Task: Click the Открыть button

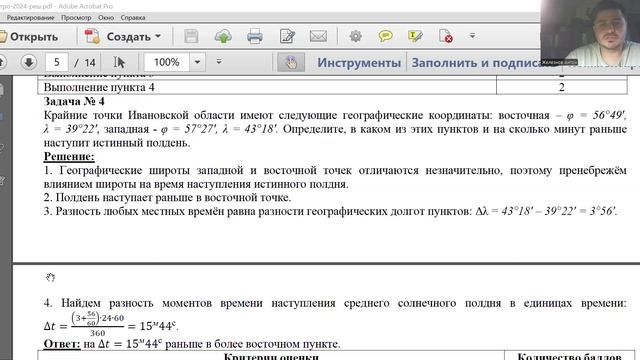Action: (x=29, y=37)
